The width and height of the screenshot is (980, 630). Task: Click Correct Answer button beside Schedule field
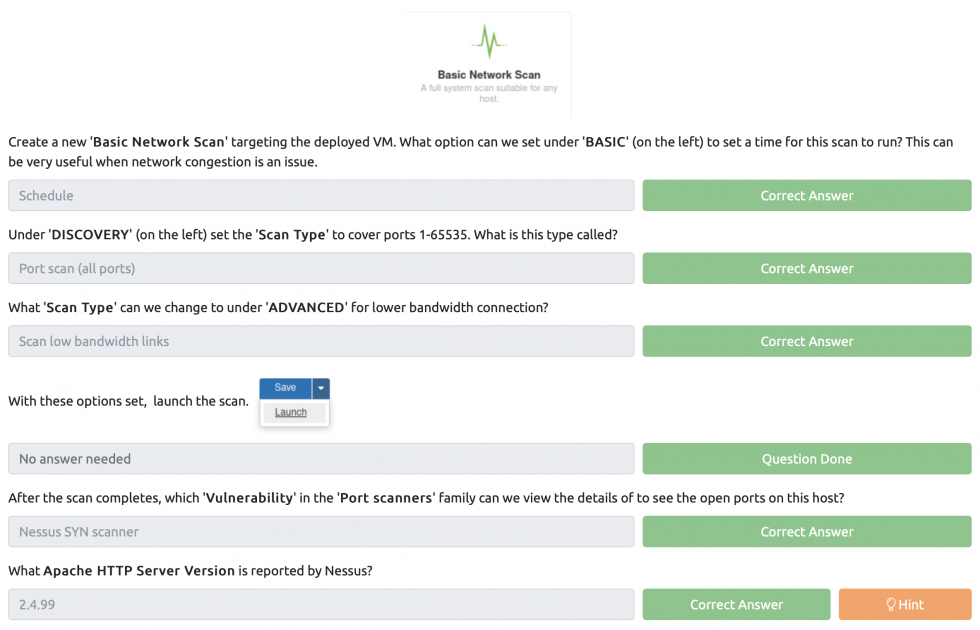[x=806, y=196]
